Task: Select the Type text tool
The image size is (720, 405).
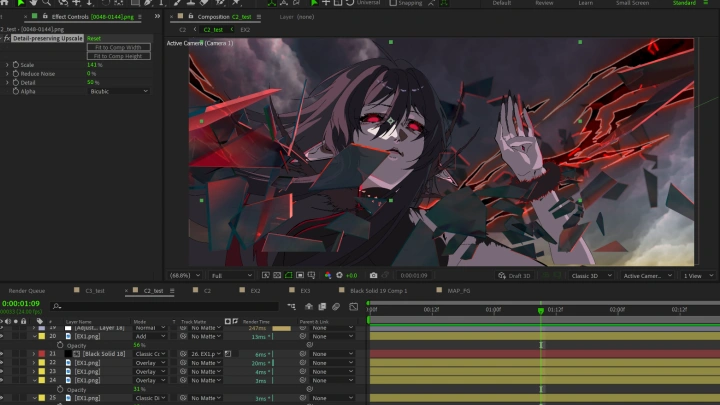Action: pyautogui.click(x=162, y=3)
